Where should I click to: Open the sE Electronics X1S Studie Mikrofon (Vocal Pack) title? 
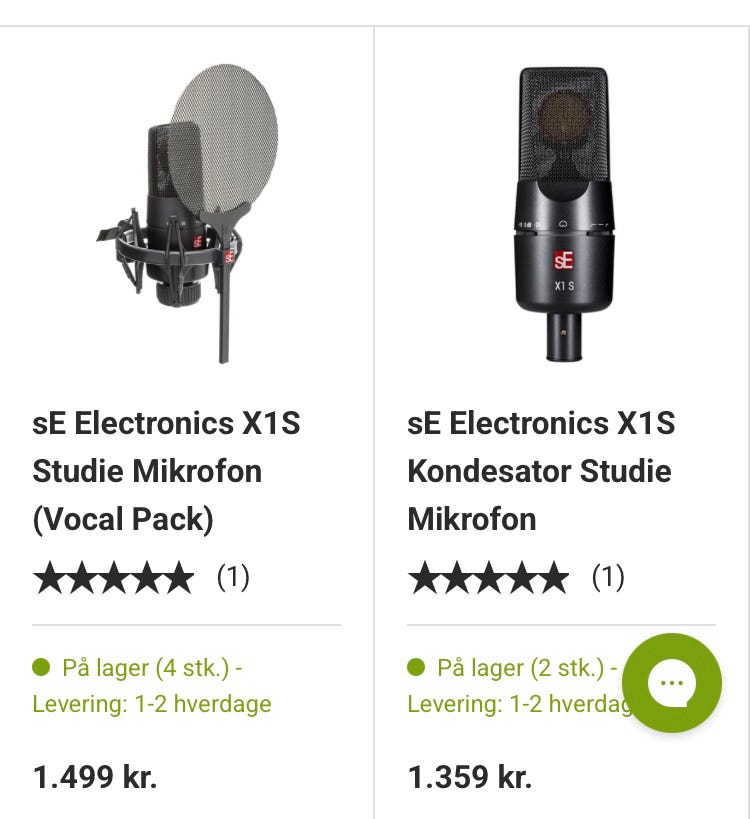click(x=166, y=471)
